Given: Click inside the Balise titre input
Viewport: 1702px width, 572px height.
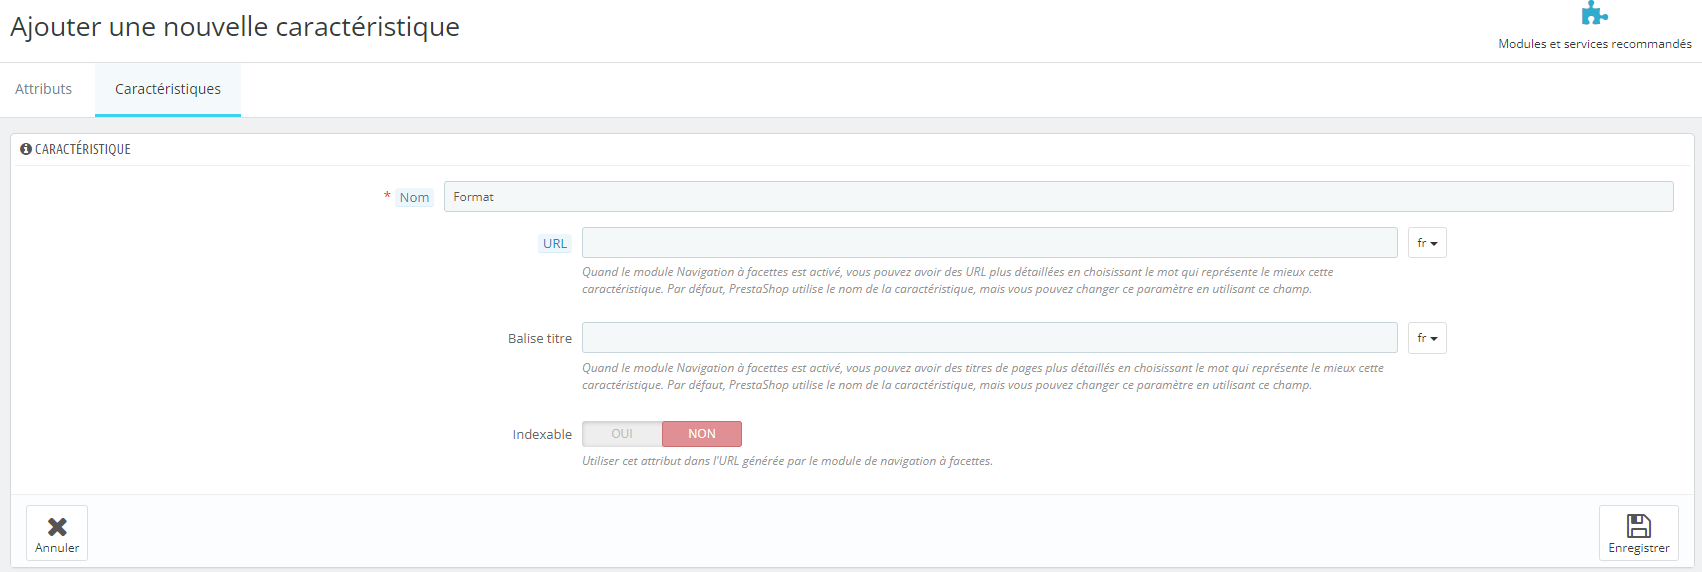Looking at the screenshot, I should coord(989,338).
